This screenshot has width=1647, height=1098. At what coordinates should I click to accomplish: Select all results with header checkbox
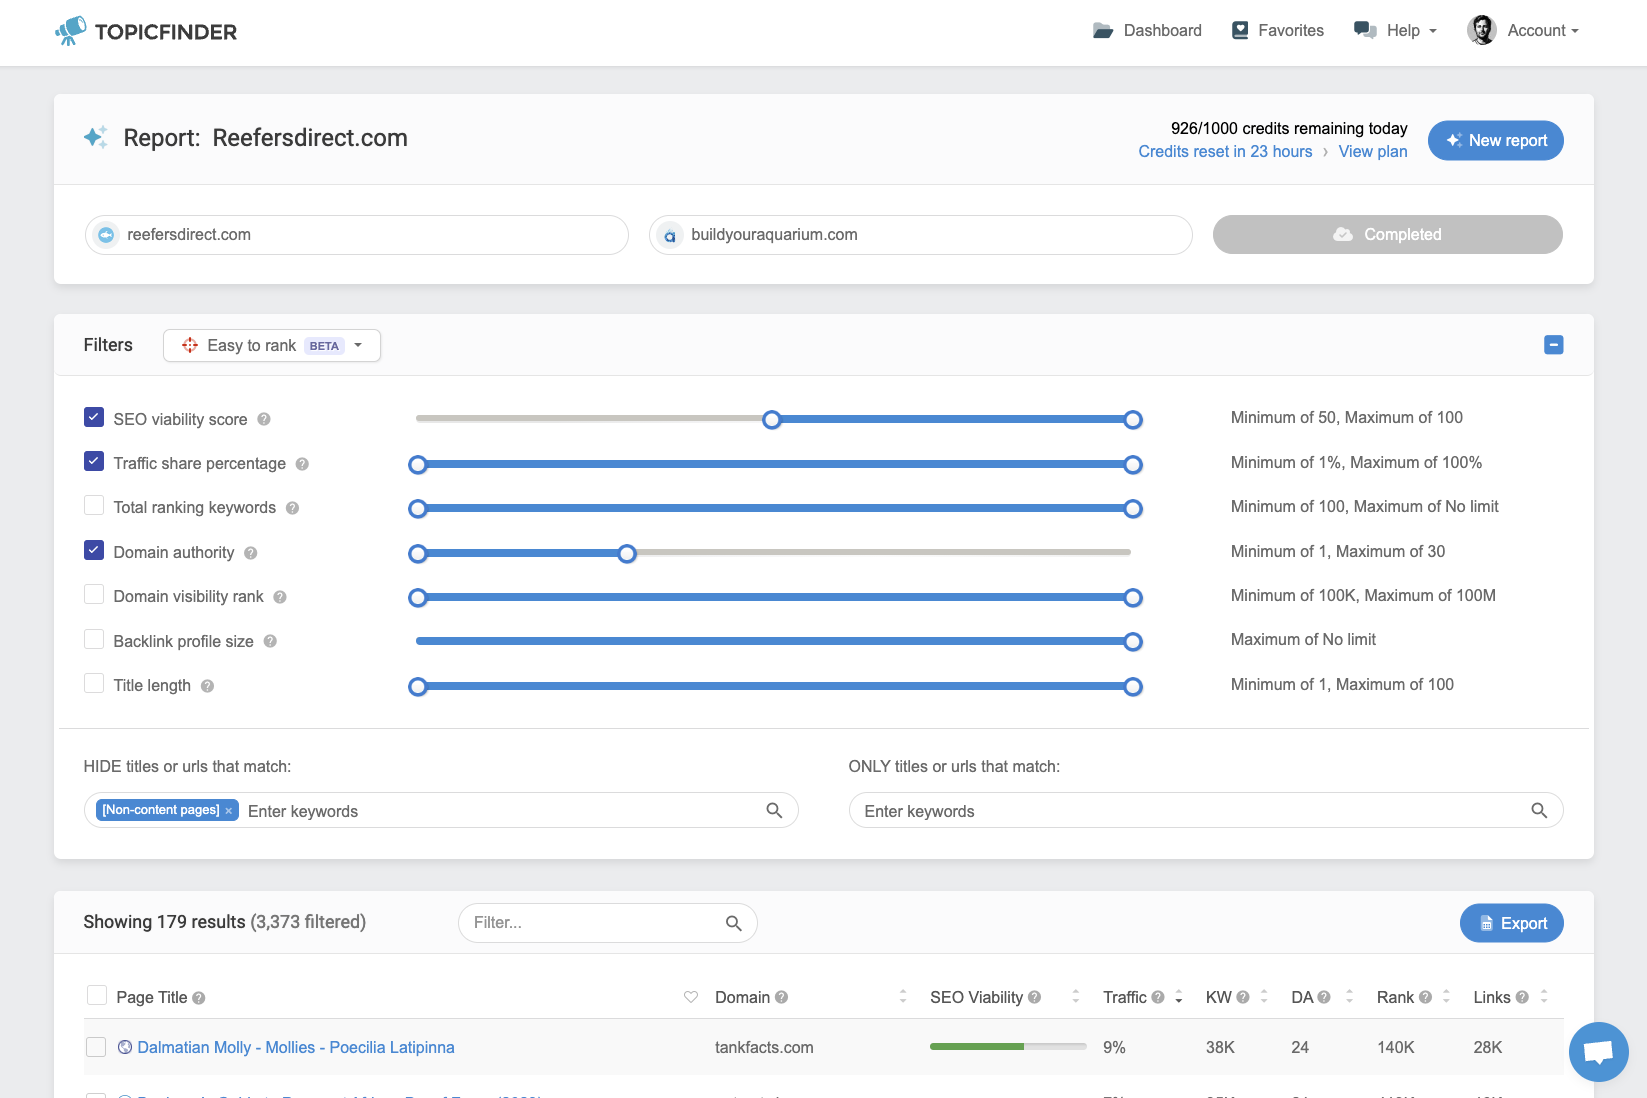pos(97,995)
